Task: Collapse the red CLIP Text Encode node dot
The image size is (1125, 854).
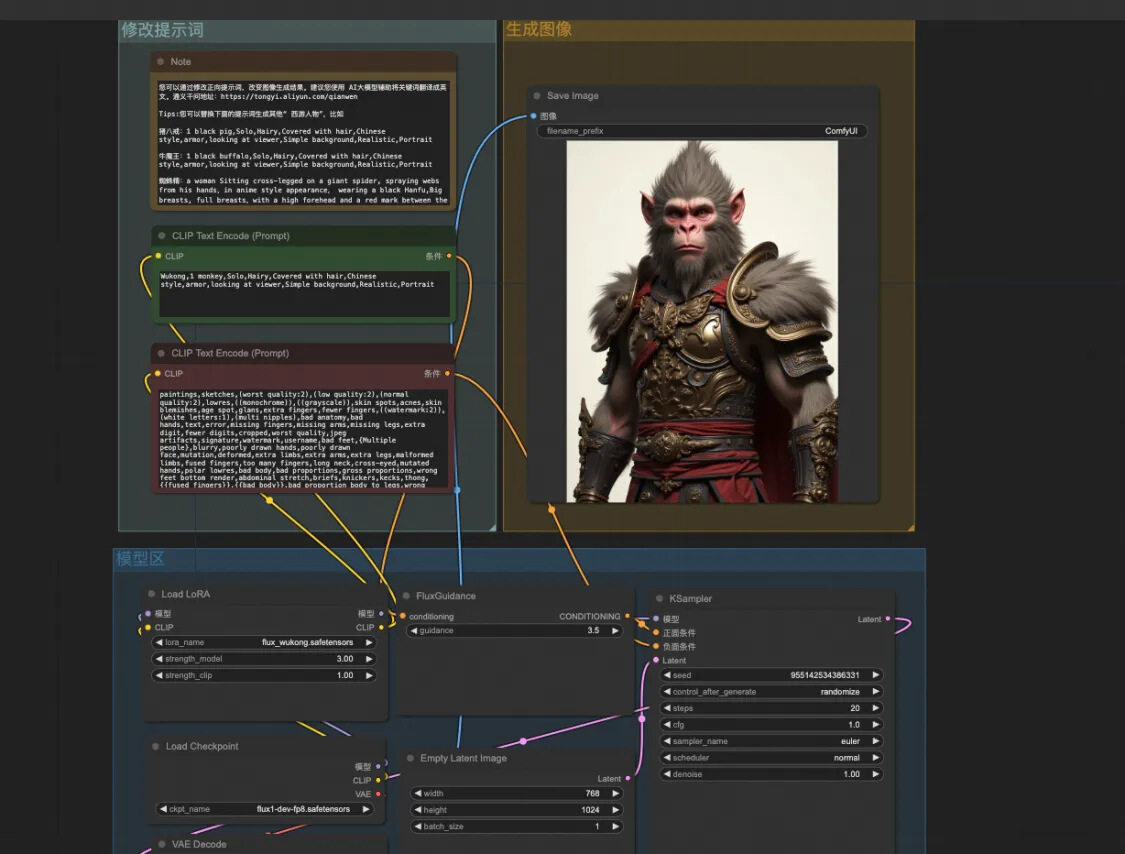Action: click(x=161, y=353)
